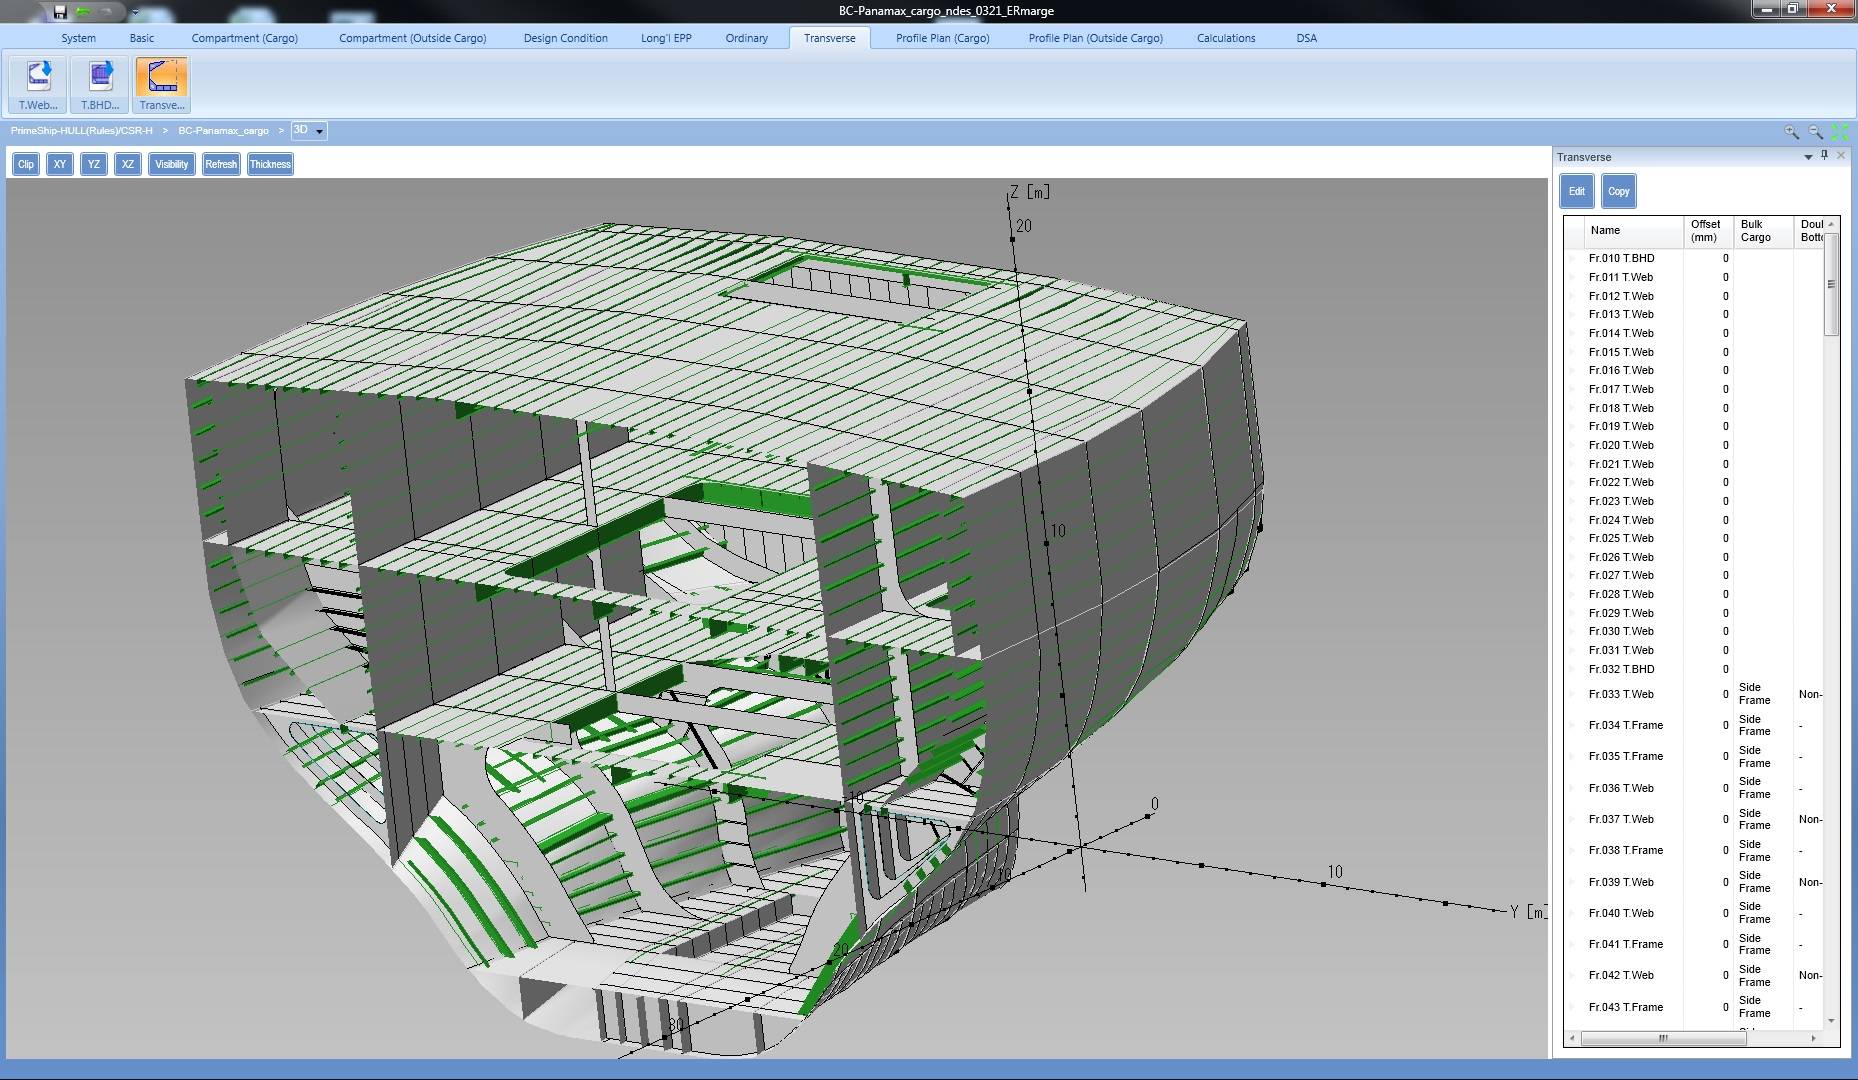Expand the quick access toolbar menu
The width and height of the screenshot is (1858, 1080).
[134, 13]
